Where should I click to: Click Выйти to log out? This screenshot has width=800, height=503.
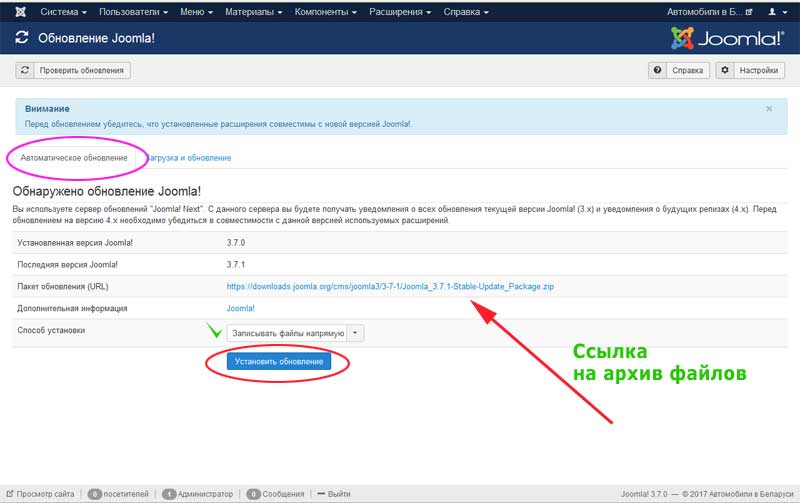pyautogui.click(x=334, y=494)
